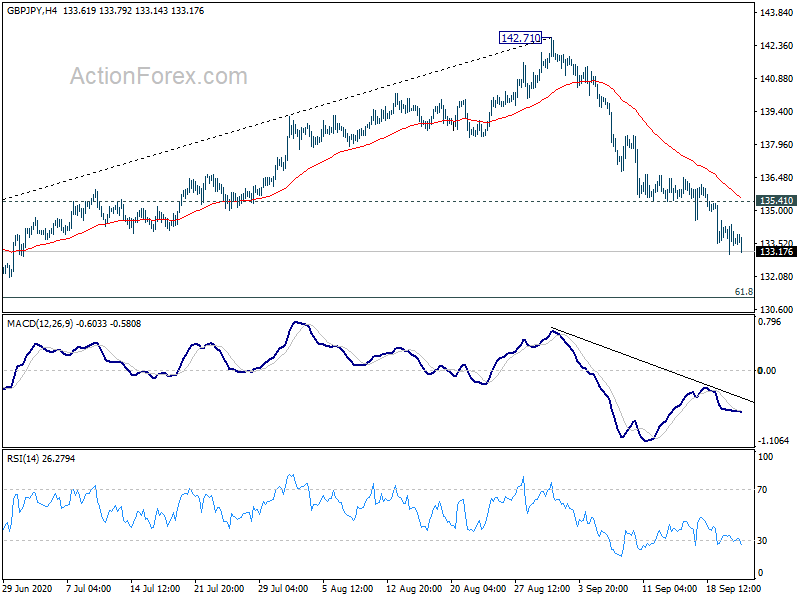The width and height of the screenshot is (800, 600).
Task: Click the 143.840 top price scale label
Action: tap(777, 13)
